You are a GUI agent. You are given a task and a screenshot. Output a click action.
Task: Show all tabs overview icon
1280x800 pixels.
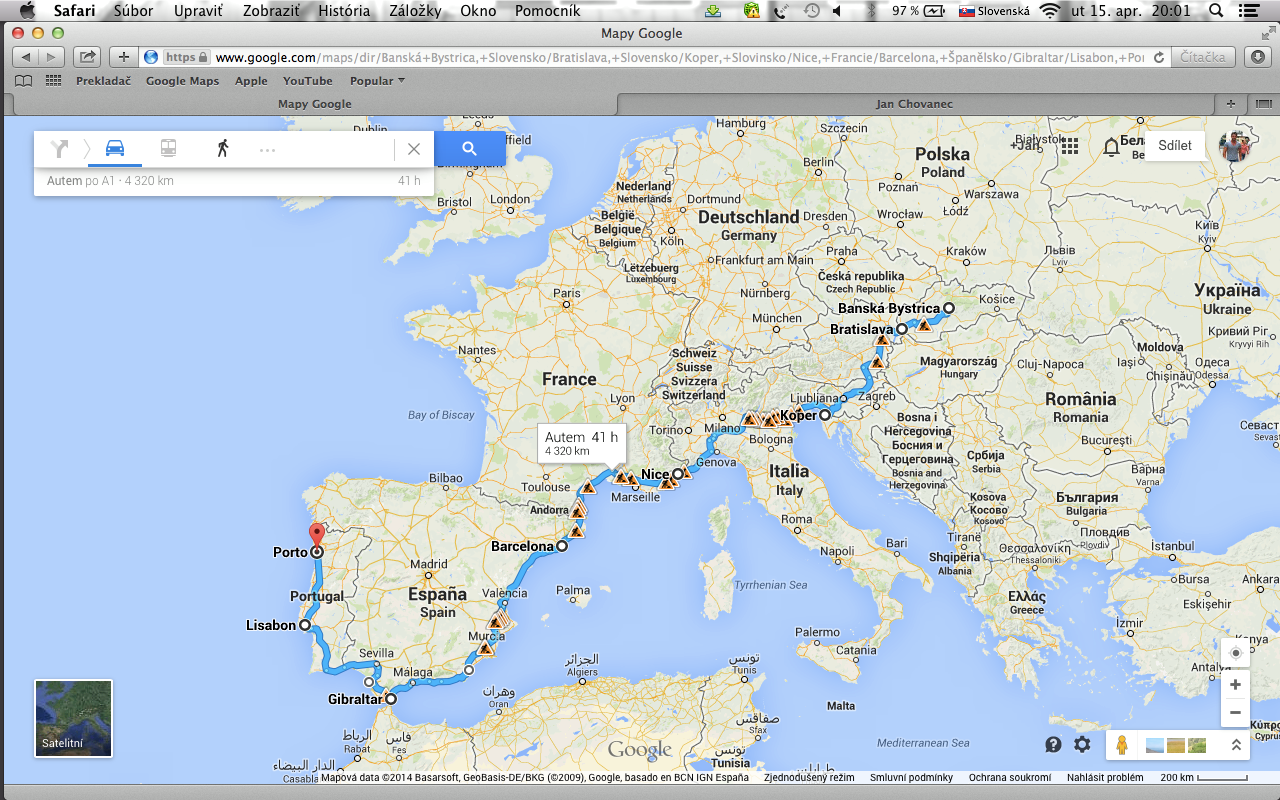click(x=1262, y=103)
